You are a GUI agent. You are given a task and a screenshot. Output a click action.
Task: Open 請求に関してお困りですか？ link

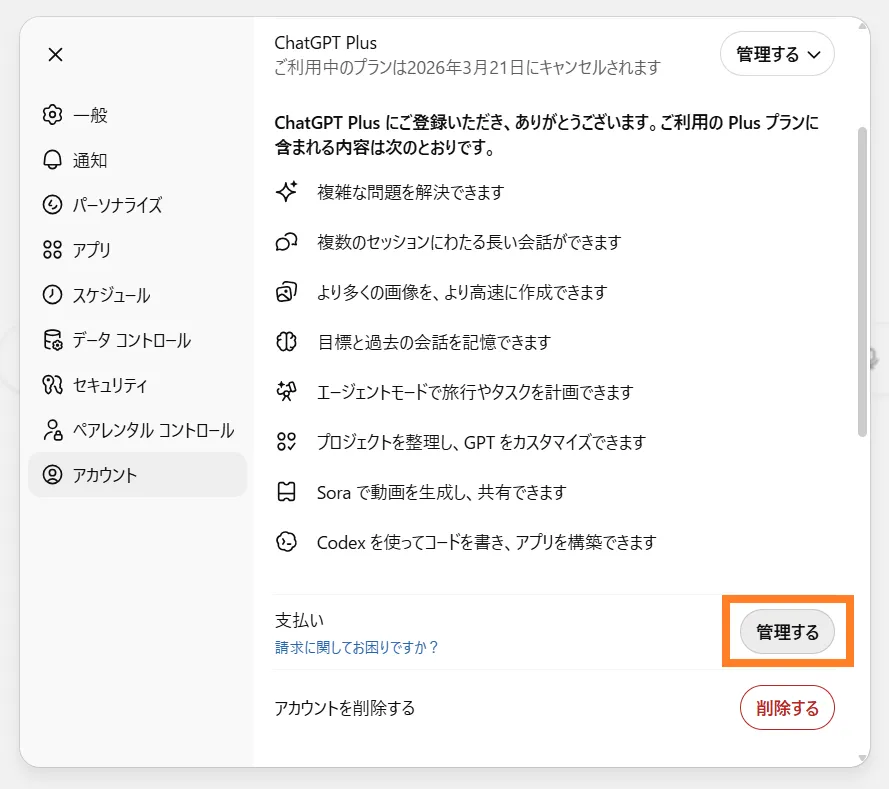click(x=357, y=647)
